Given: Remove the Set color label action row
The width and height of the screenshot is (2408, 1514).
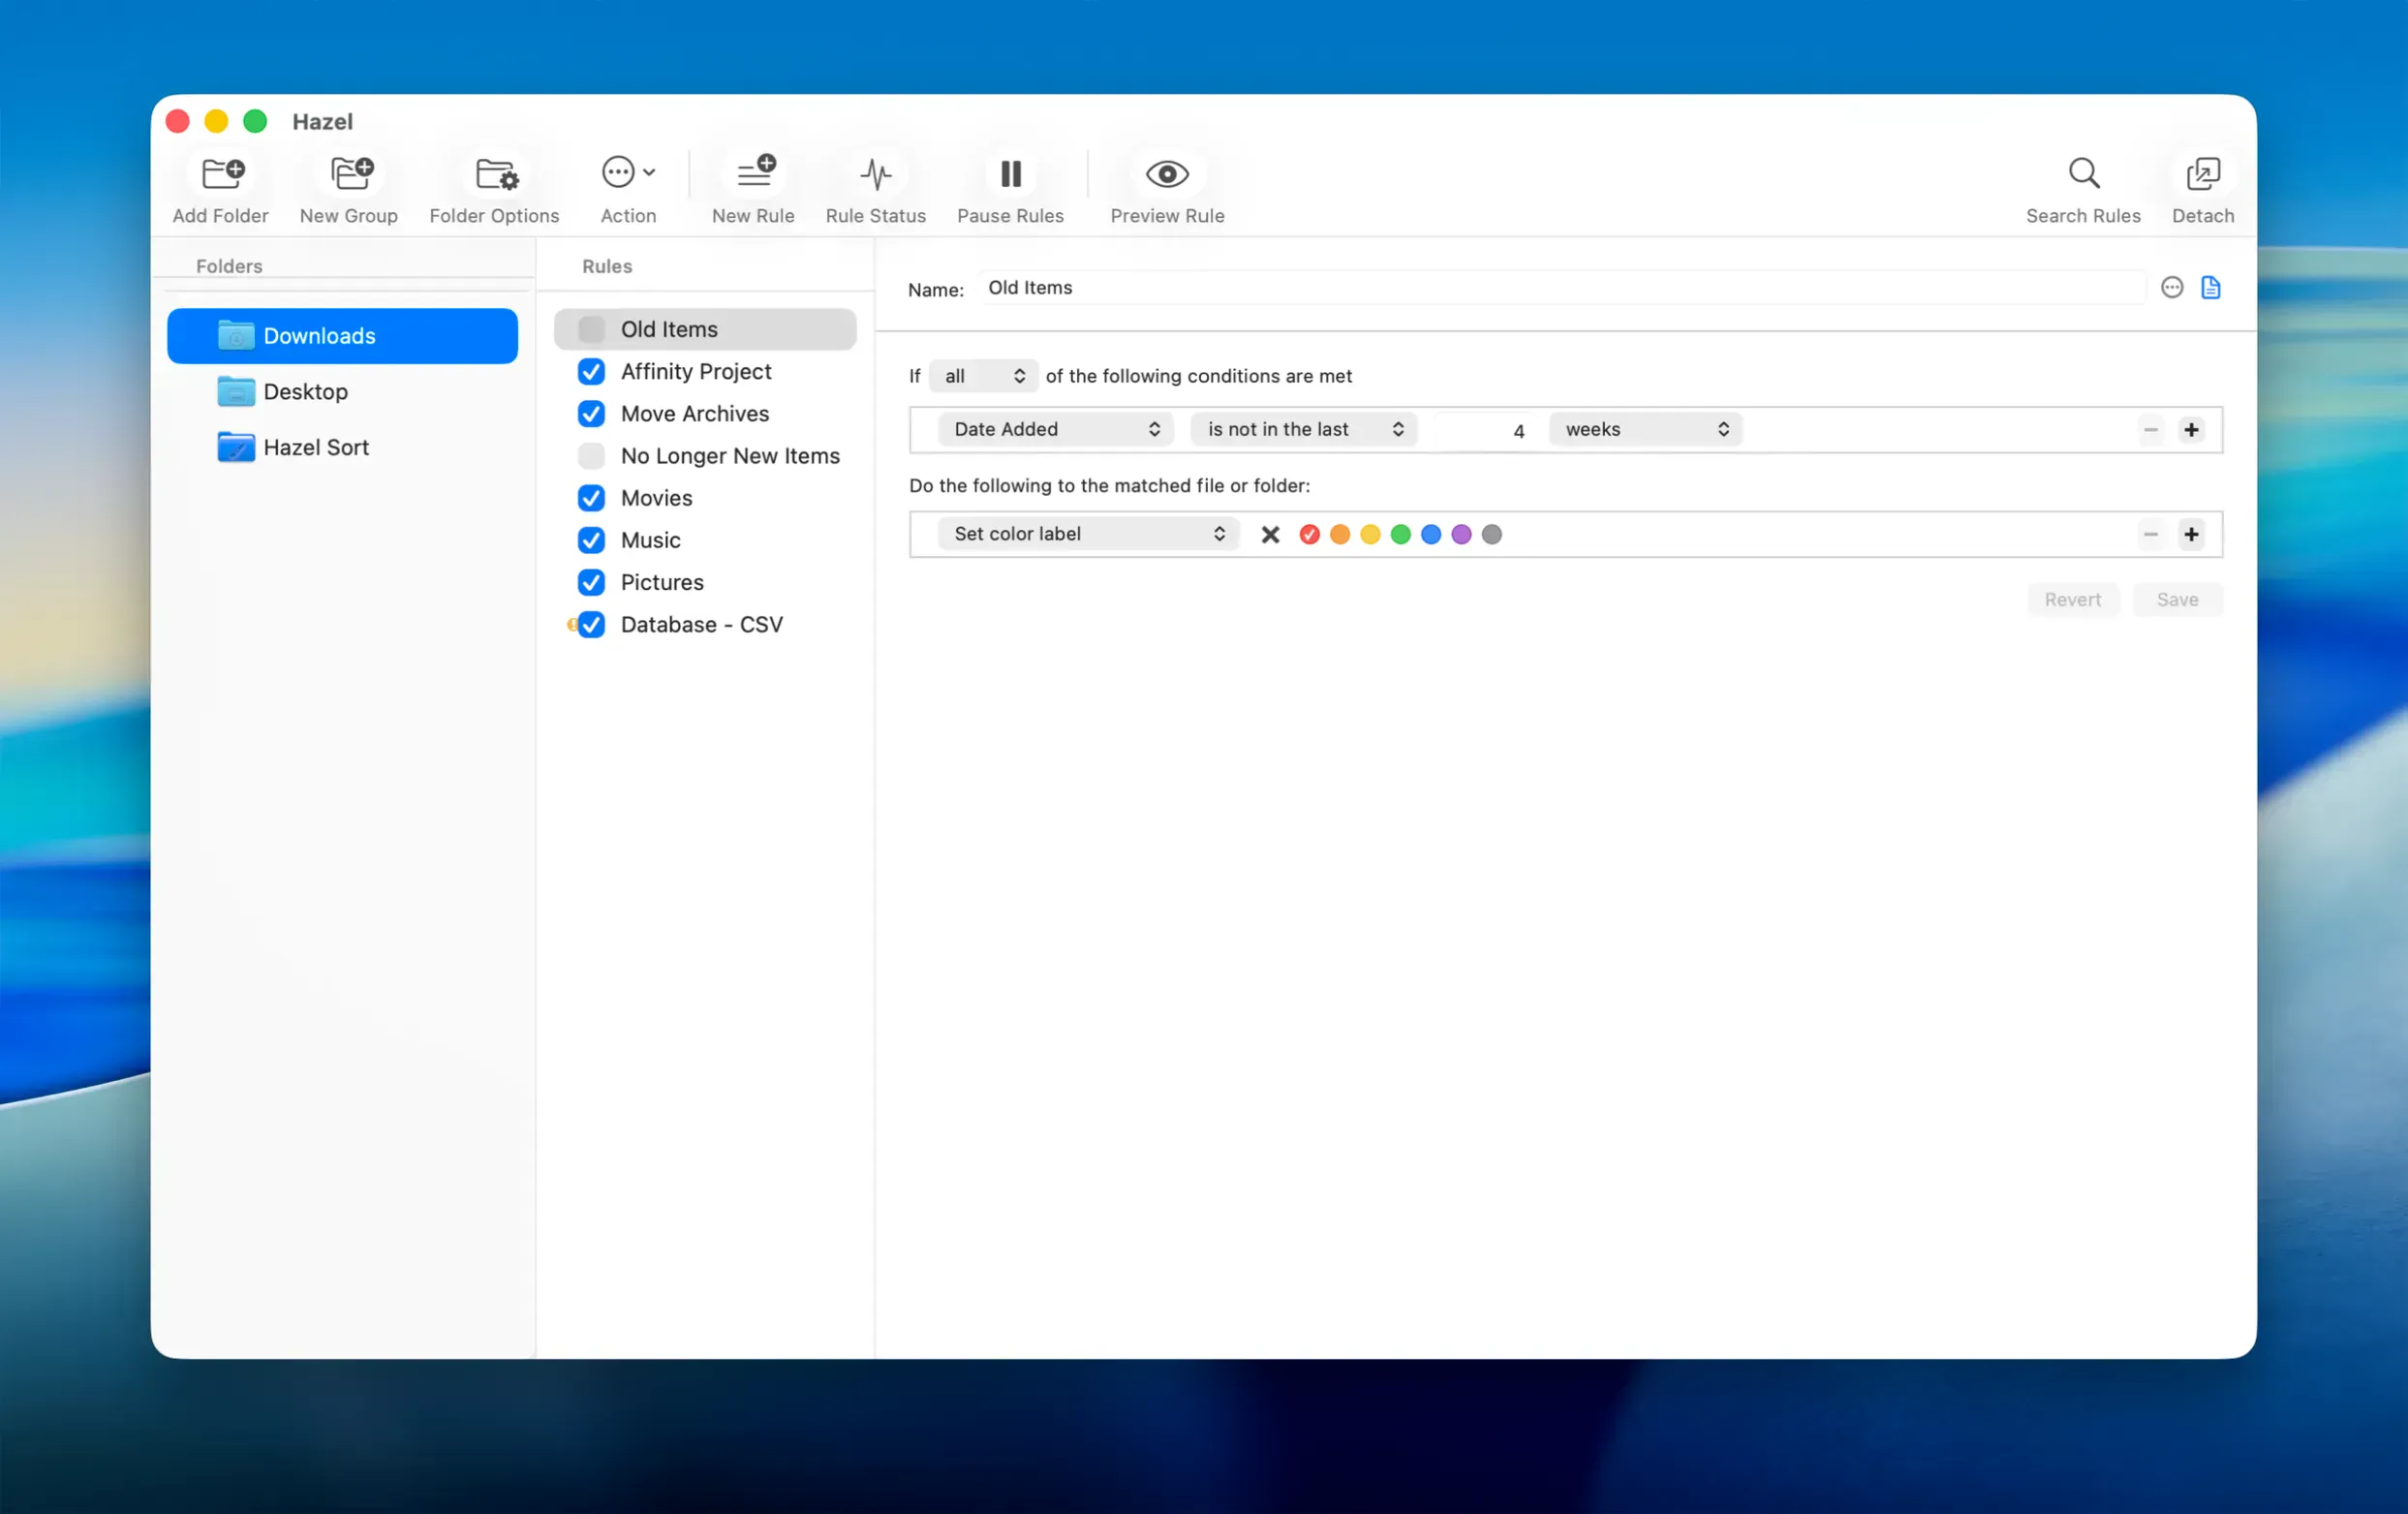Looking at the screenshot, I should point(2151,535).
